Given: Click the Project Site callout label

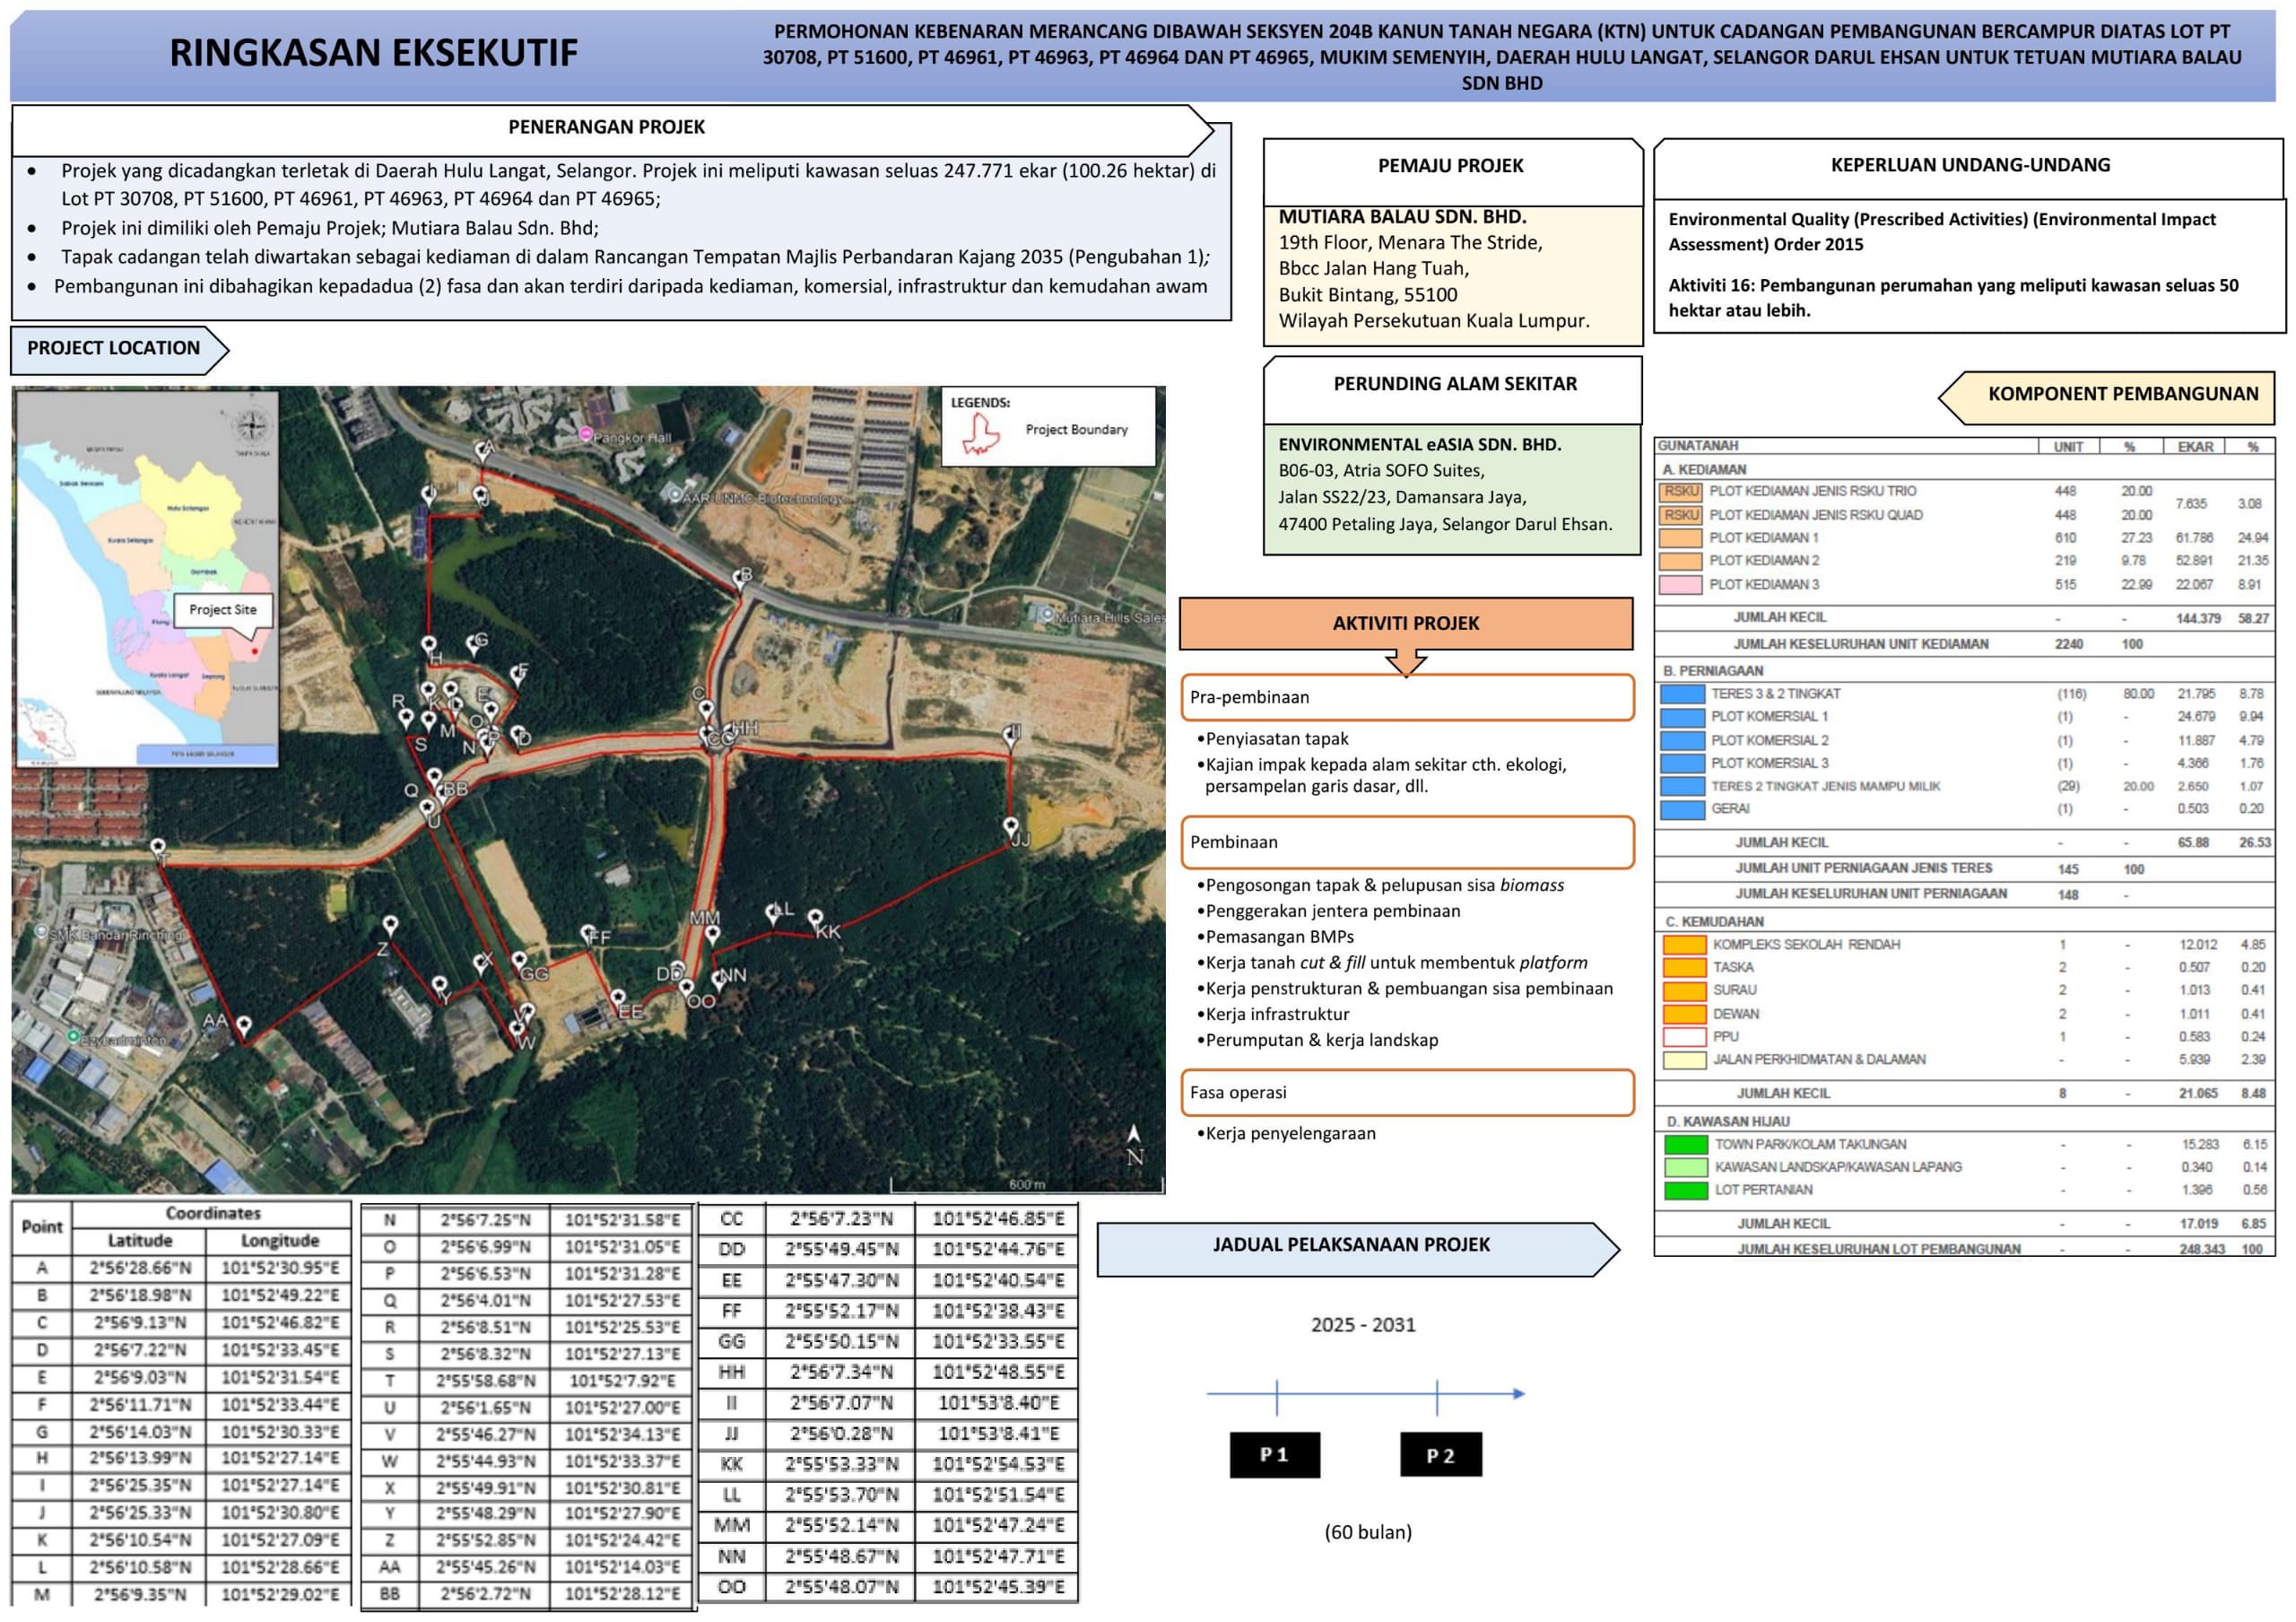Looking at the screenshot, I should tap(223, 610).
